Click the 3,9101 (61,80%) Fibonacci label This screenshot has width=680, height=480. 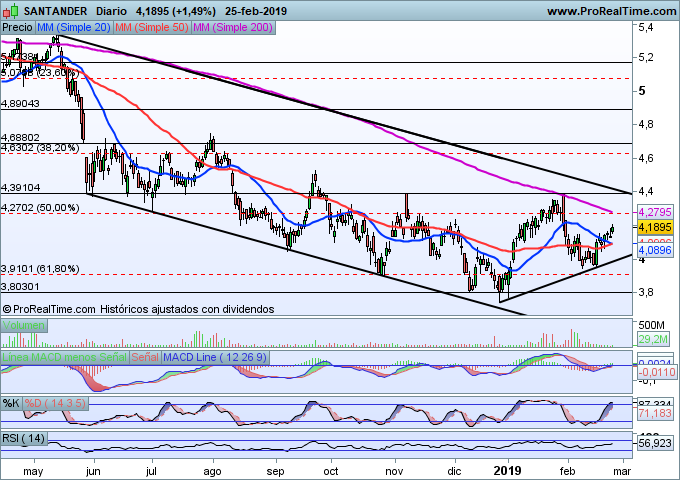pos(40,269)
